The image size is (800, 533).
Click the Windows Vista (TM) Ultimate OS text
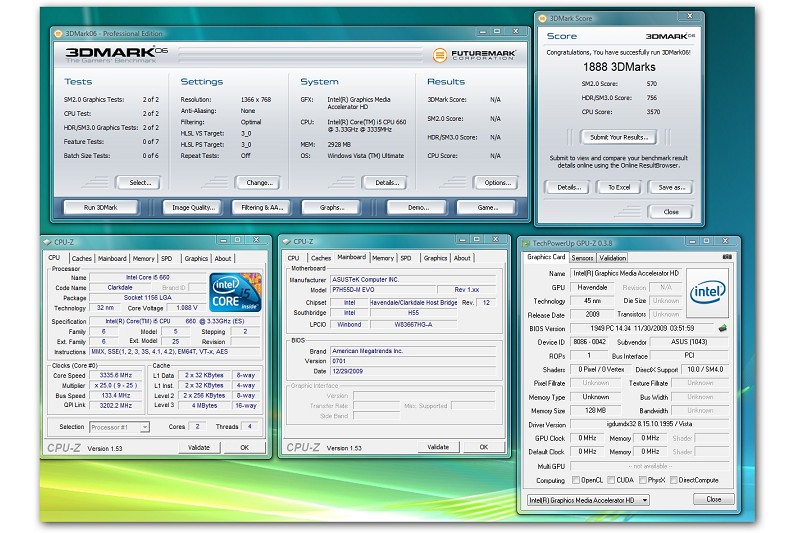point(365,156)
